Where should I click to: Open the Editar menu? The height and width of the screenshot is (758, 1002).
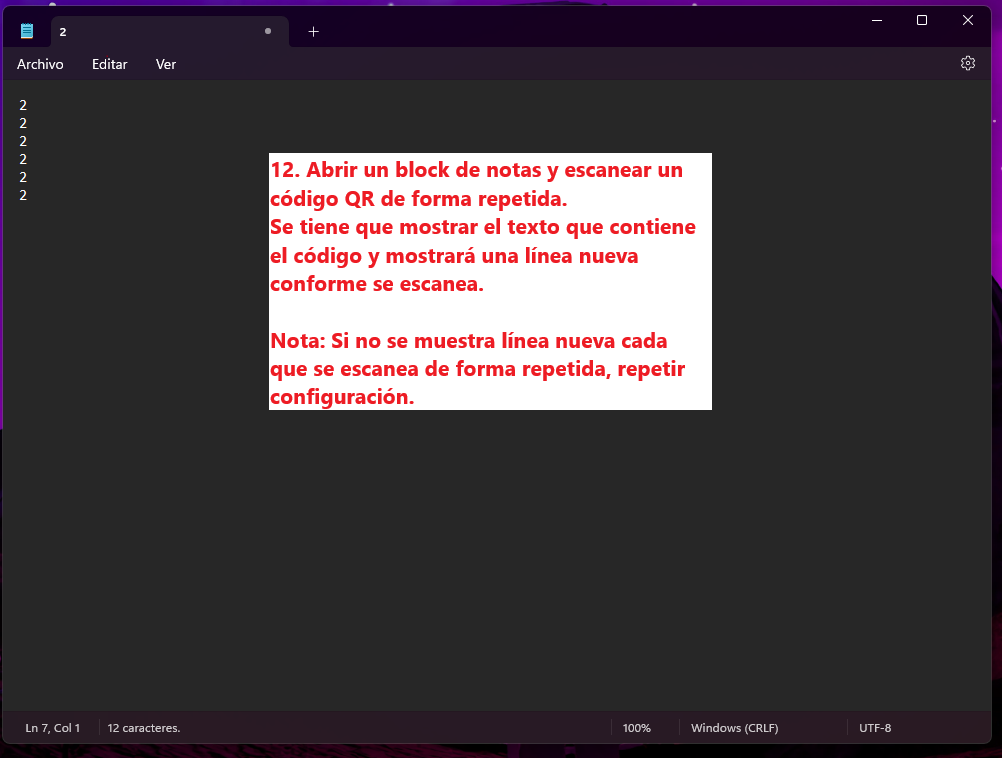pos(110,64)
